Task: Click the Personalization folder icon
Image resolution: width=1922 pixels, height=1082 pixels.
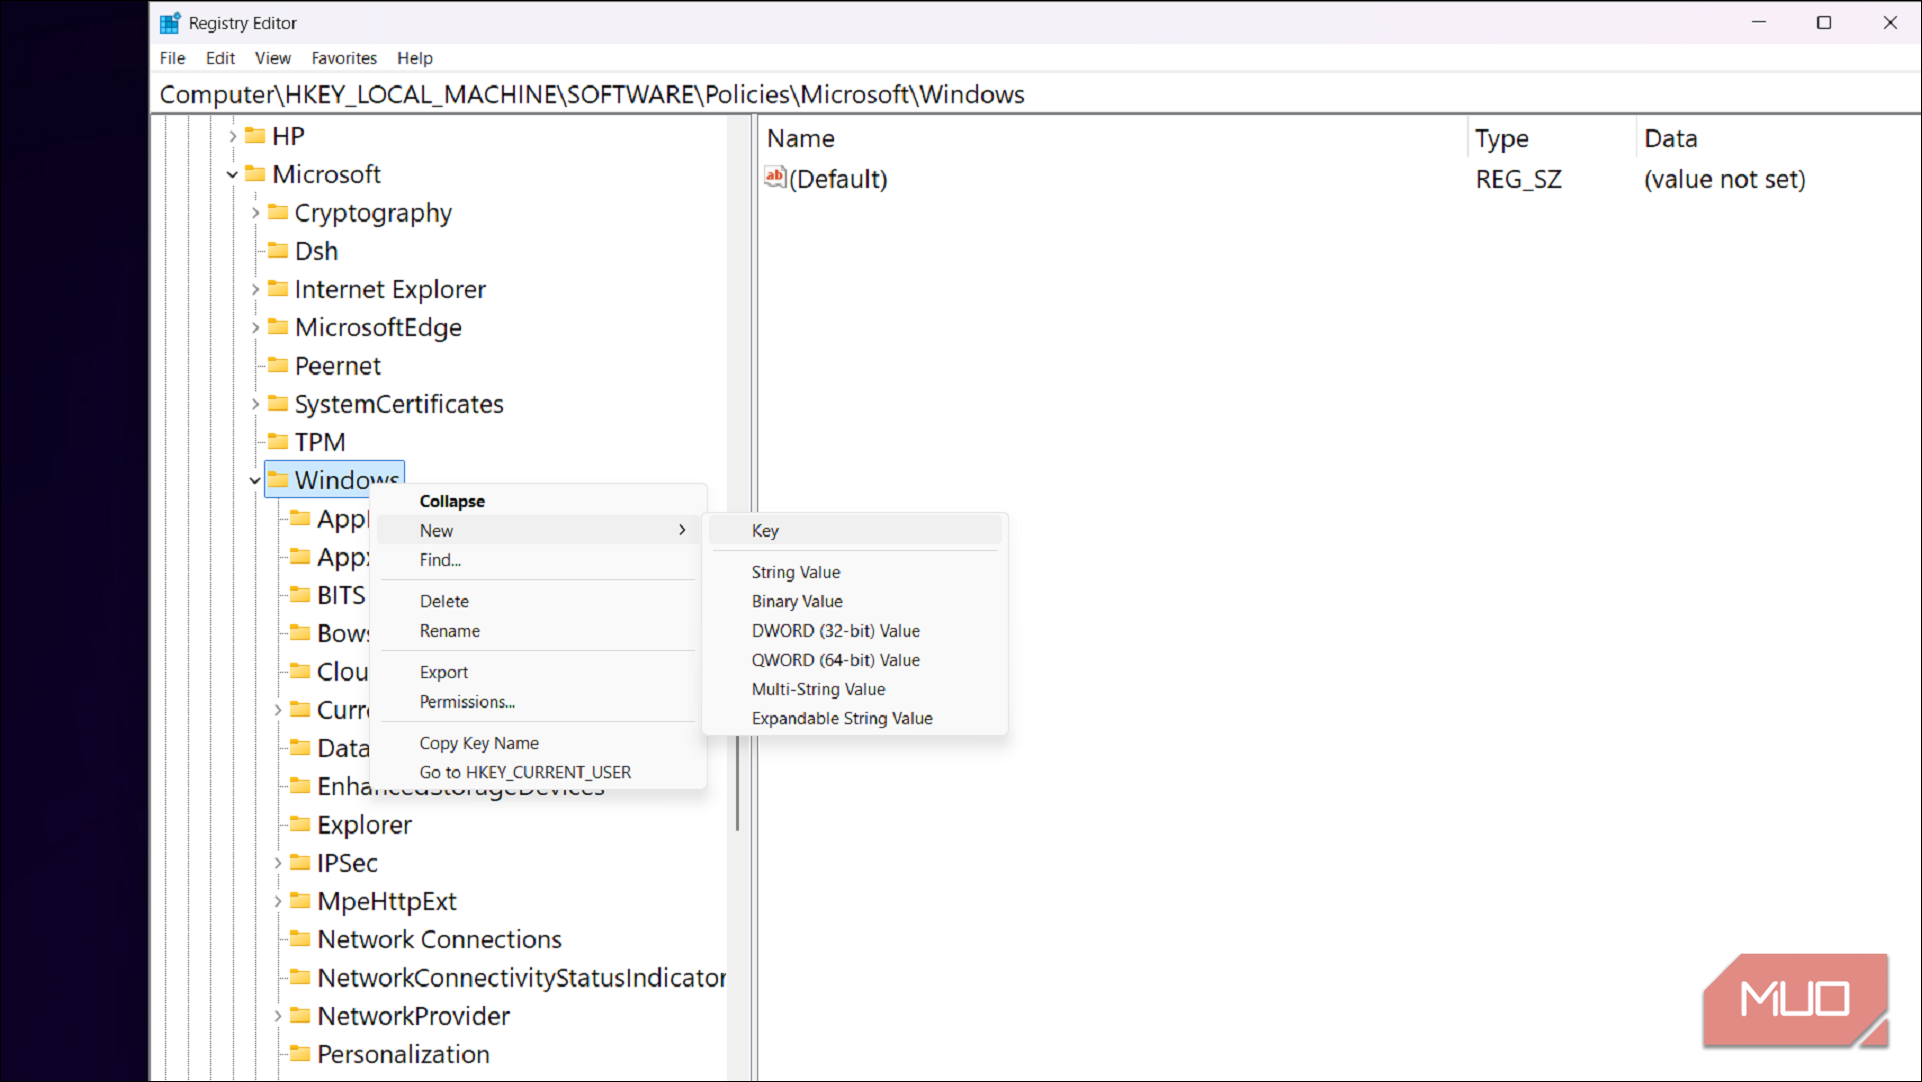Action: [300, 1053]
